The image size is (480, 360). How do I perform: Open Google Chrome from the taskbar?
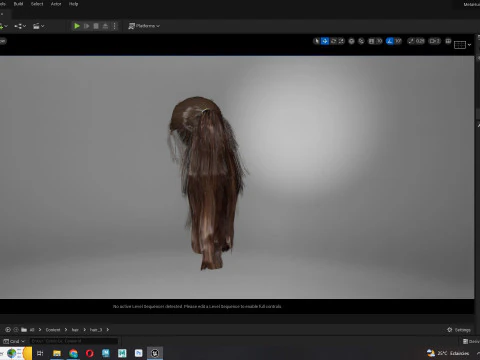coord(73,353)
